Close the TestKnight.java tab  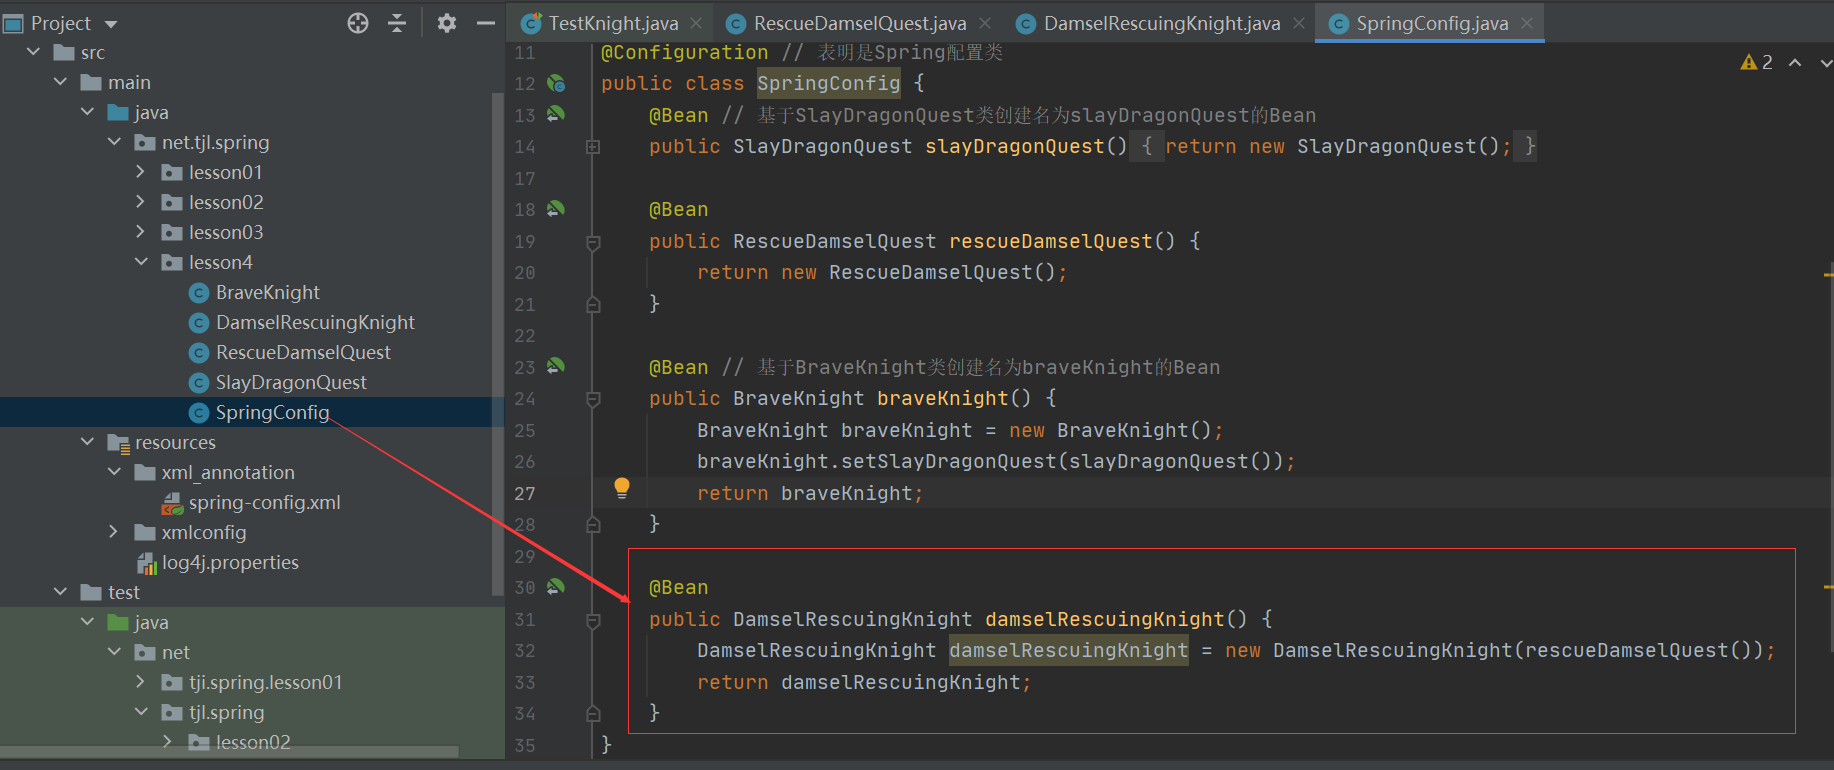click(x=696, y=23)
